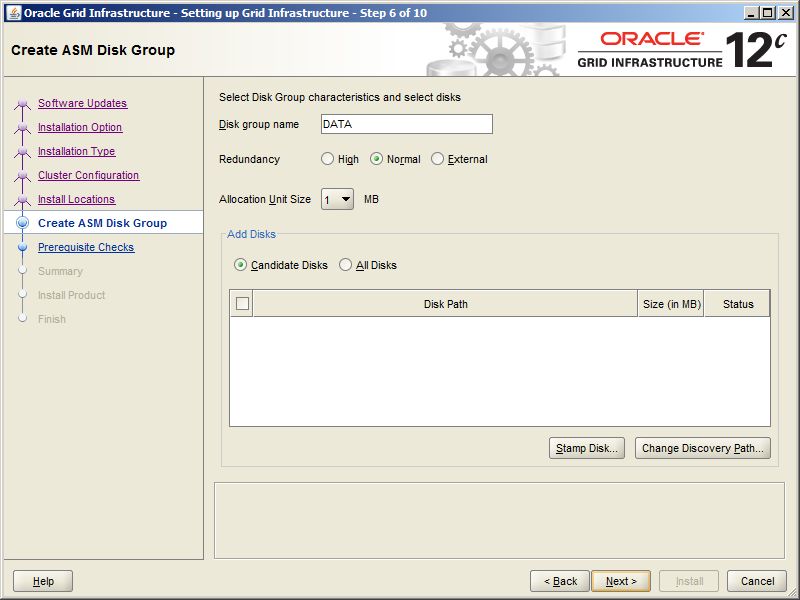
Task: Open Help
Action: (43, 581)
